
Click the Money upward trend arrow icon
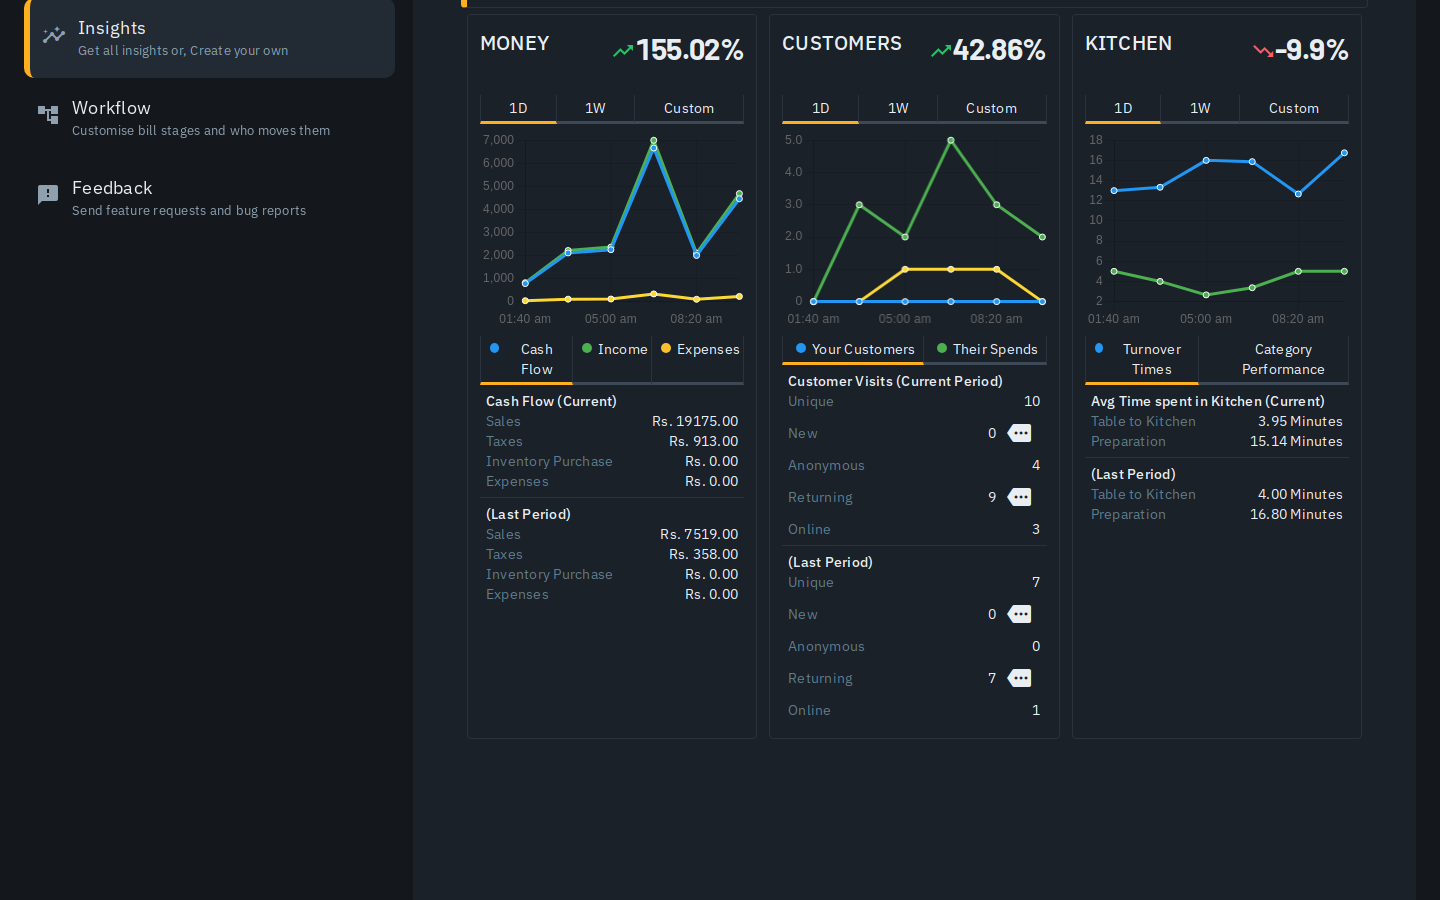coord(623,50)
